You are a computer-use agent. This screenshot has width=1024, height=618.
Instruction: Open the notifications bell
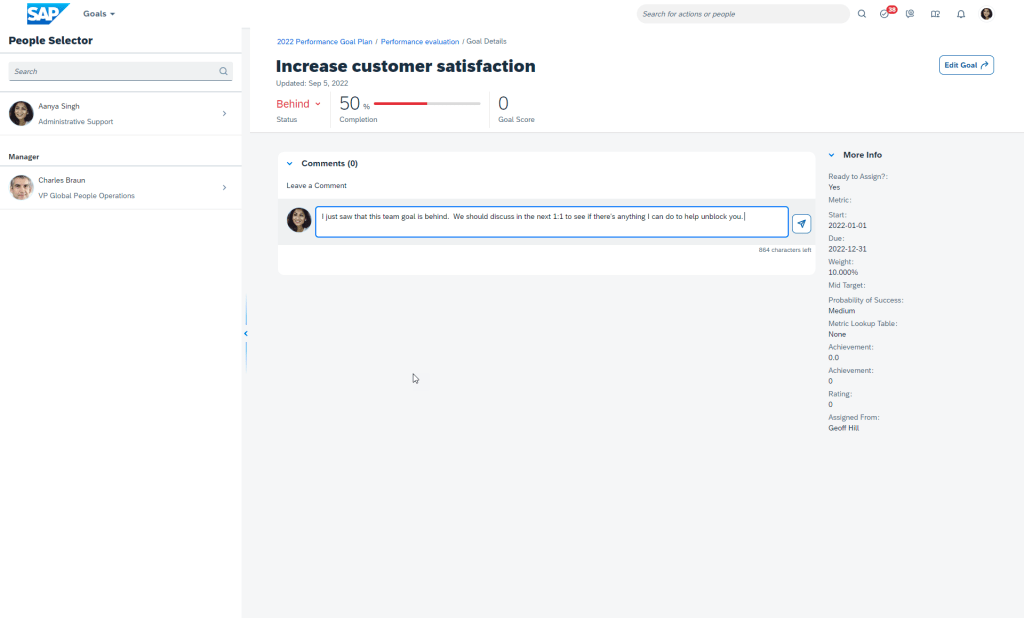[961, 14]
